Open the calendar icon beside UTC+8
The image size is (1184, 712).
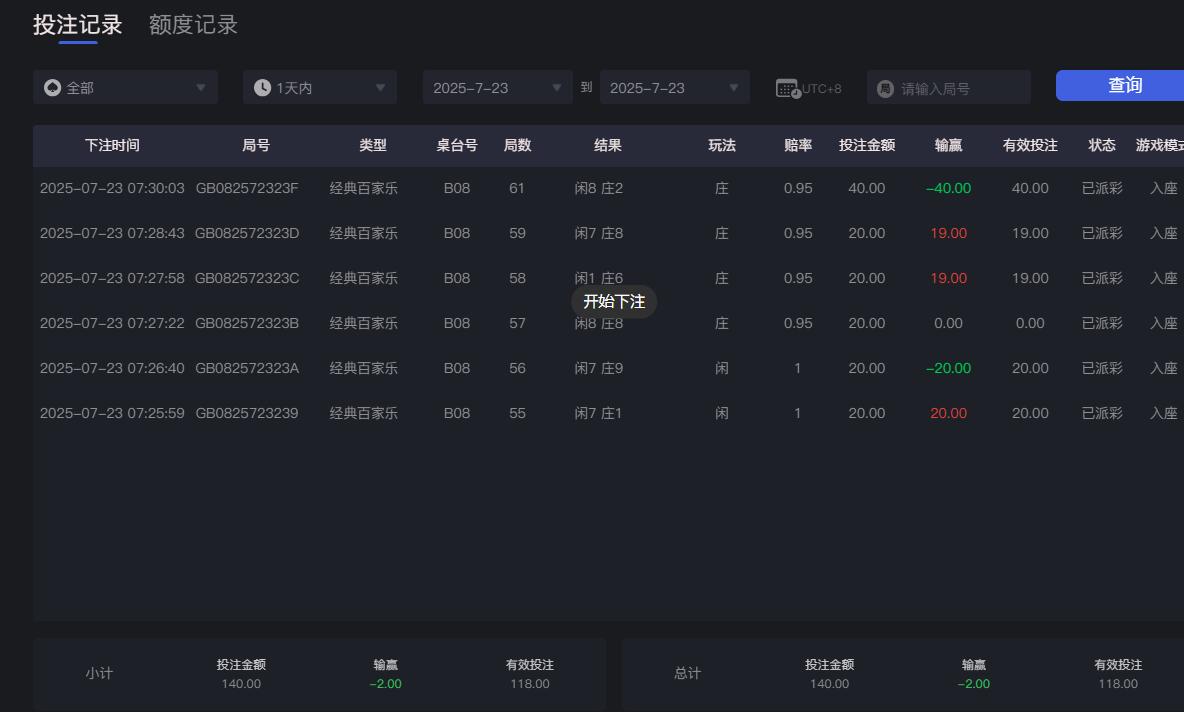pyautogui.click(x=786, y=87)
